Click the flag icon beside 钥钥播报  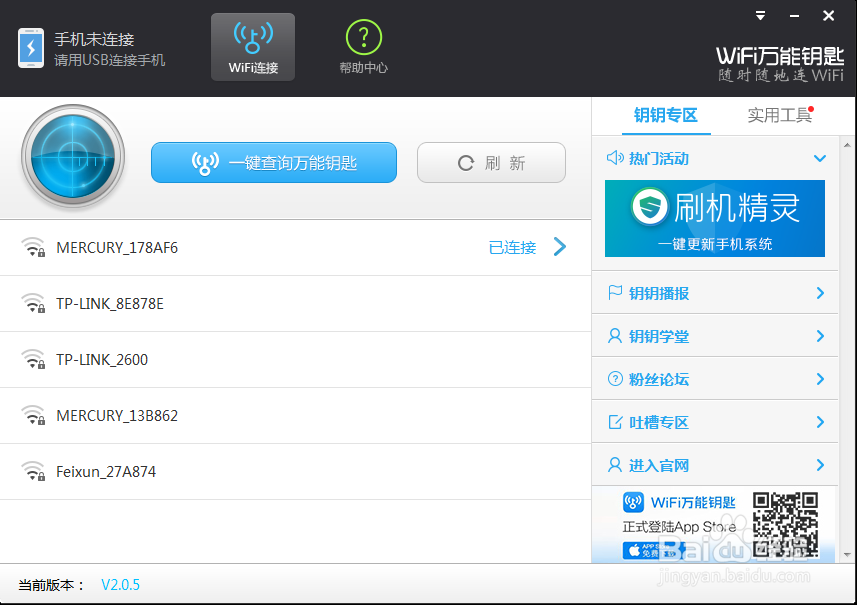point(615,292)
